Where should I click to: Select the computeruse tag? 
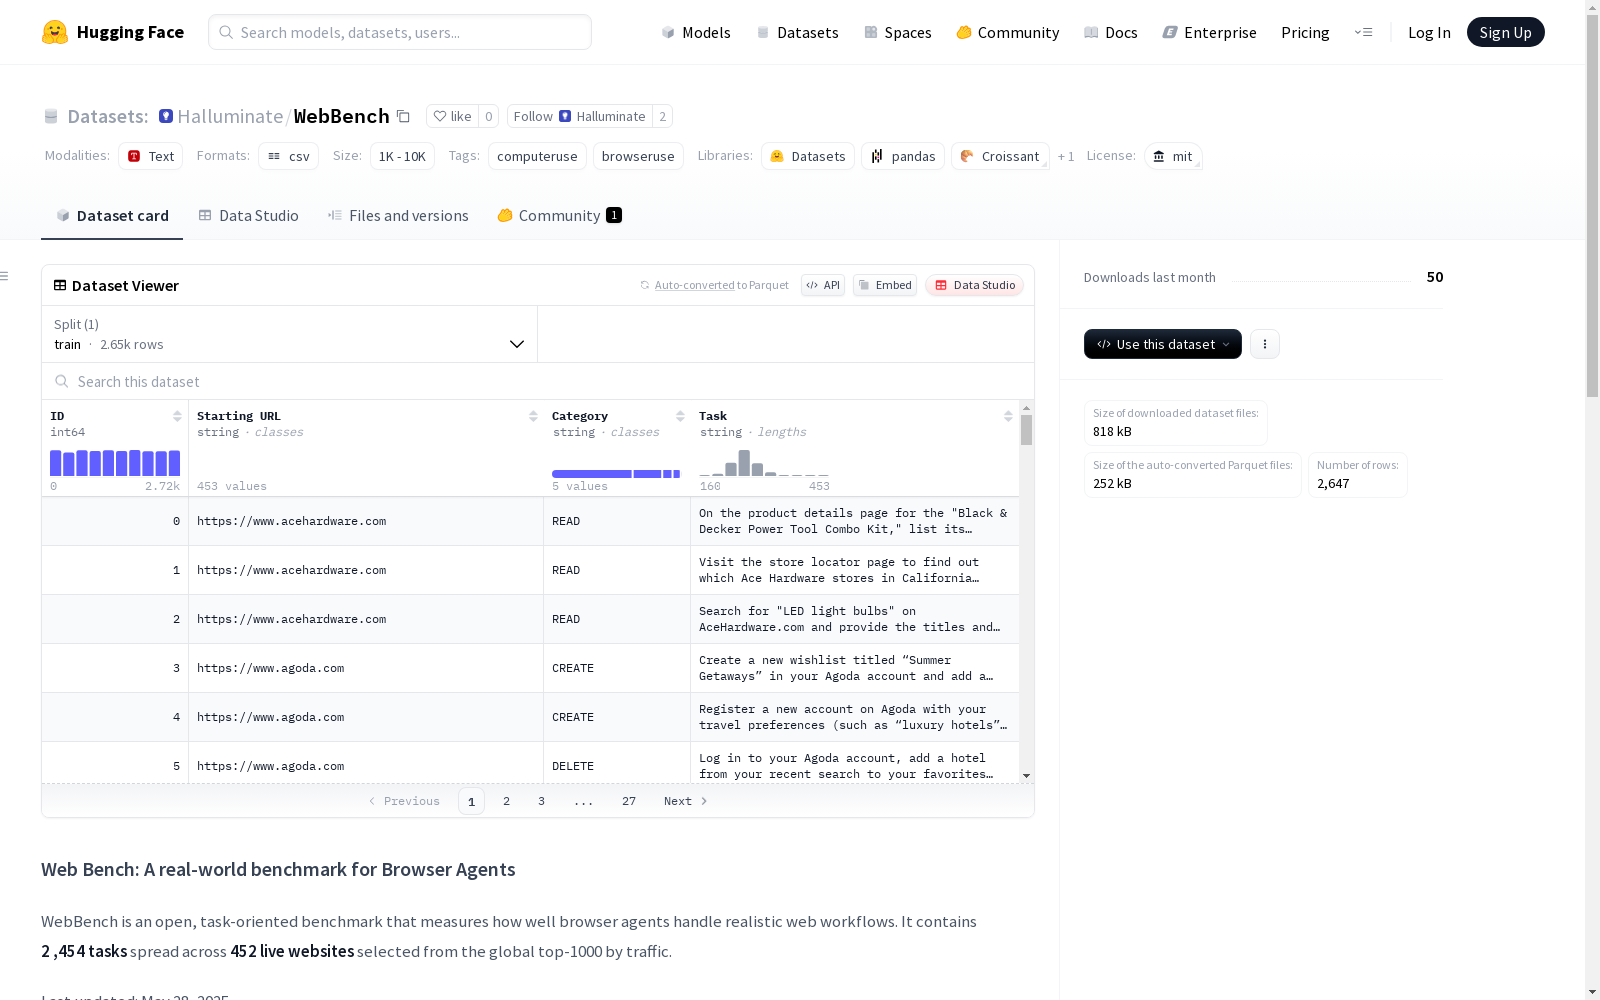coord(537,156)
